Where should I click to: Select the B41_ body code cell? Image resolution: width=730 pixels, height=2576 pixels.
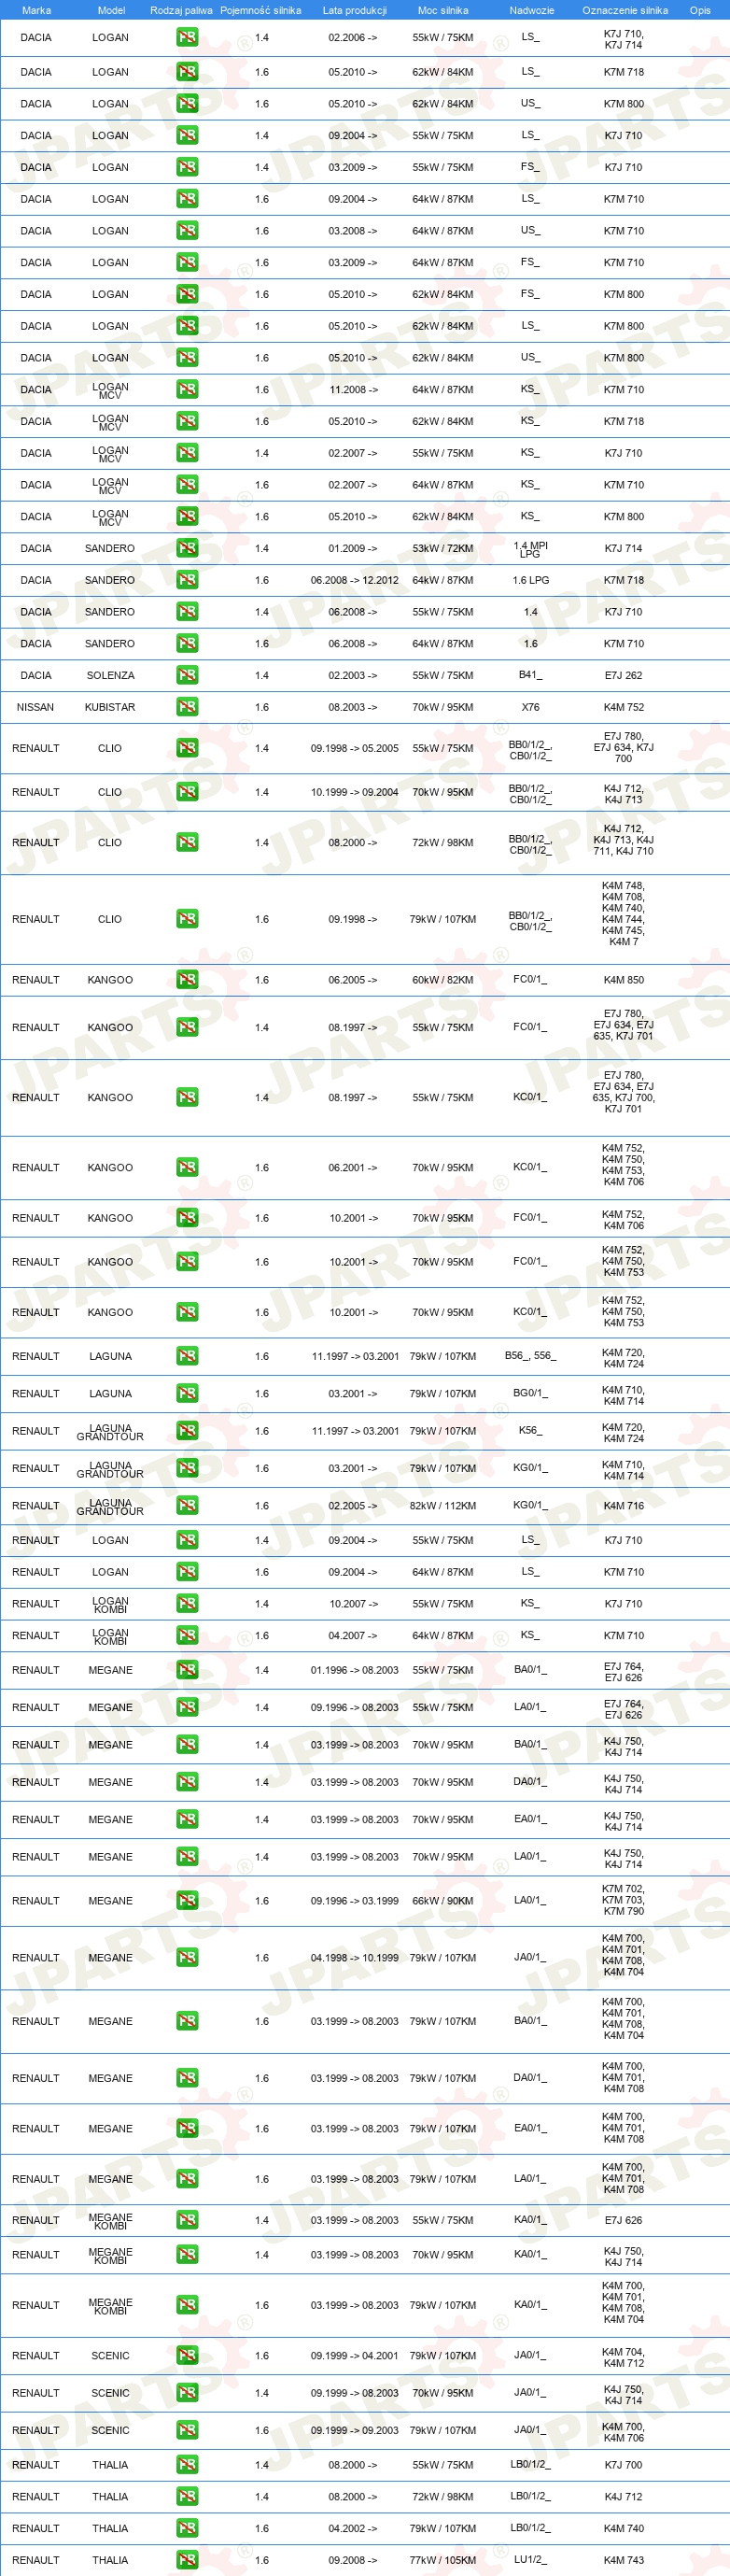pyautogui.click(x=530, y=675)
